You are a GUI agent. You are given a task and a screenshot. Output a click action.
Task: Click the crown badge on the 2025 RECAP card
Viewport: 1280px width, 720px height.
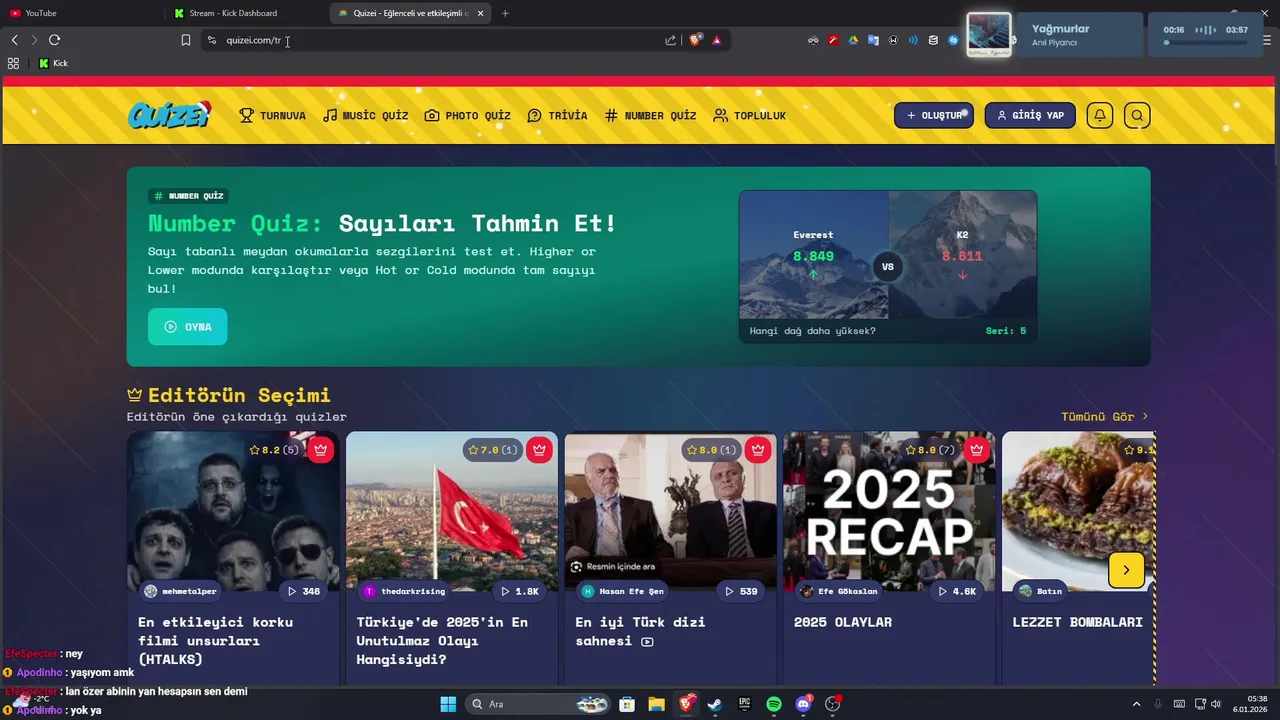tap(977, 450)
